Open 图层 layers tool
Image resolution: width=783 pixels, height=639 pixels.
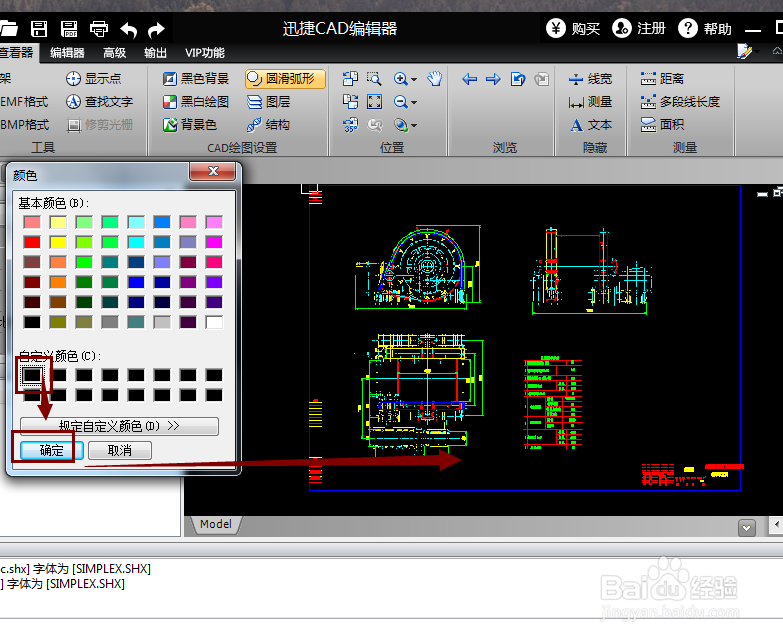point(269,102)
